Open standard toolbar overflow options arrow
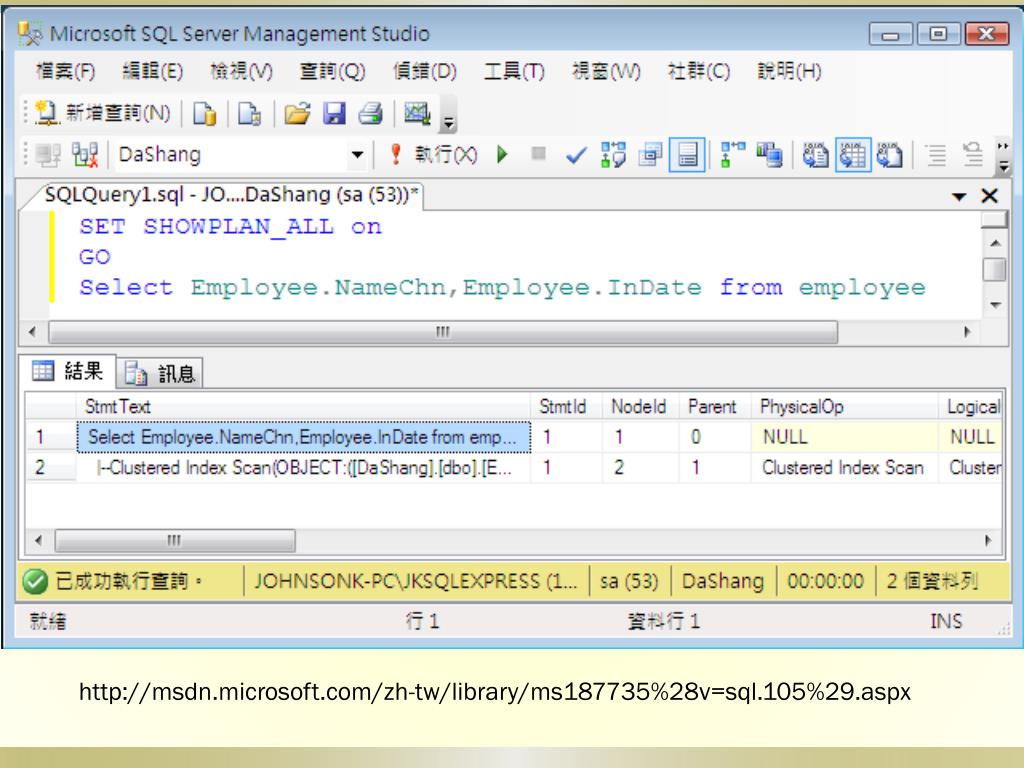 449,121
